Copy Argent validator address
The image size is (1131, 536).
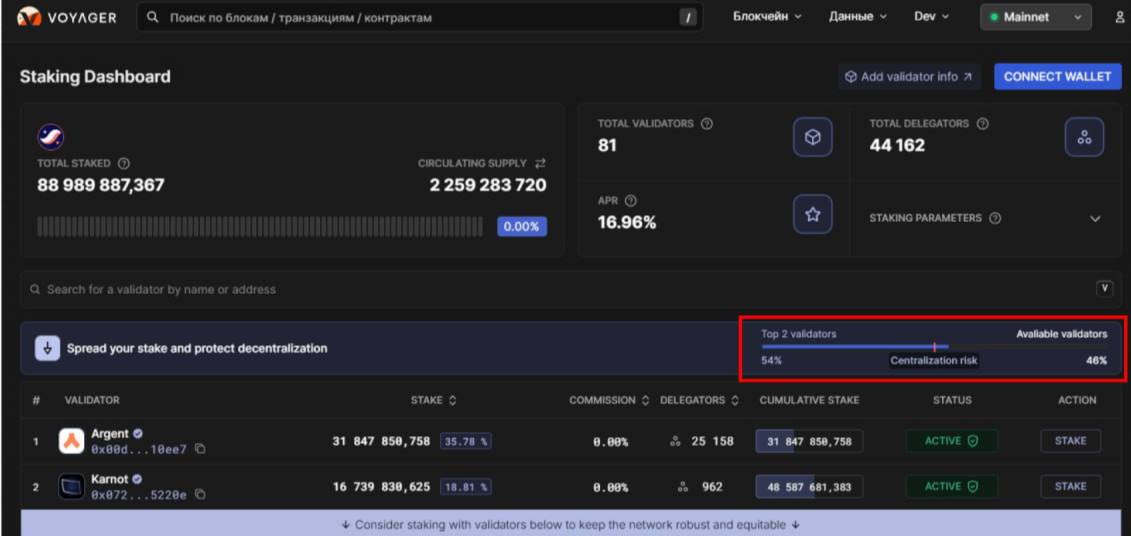click(200, 450)
